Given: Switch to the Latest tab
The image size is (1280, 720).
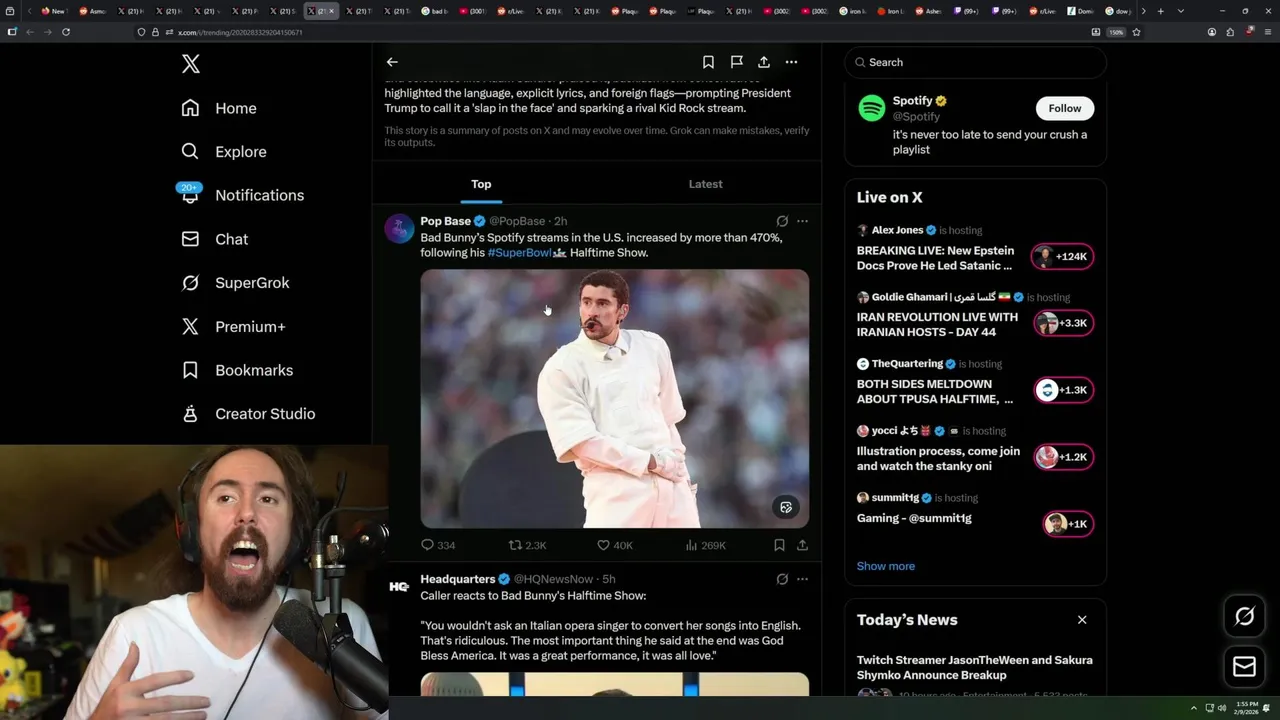Looking at the screenshot, I should 705,184.
